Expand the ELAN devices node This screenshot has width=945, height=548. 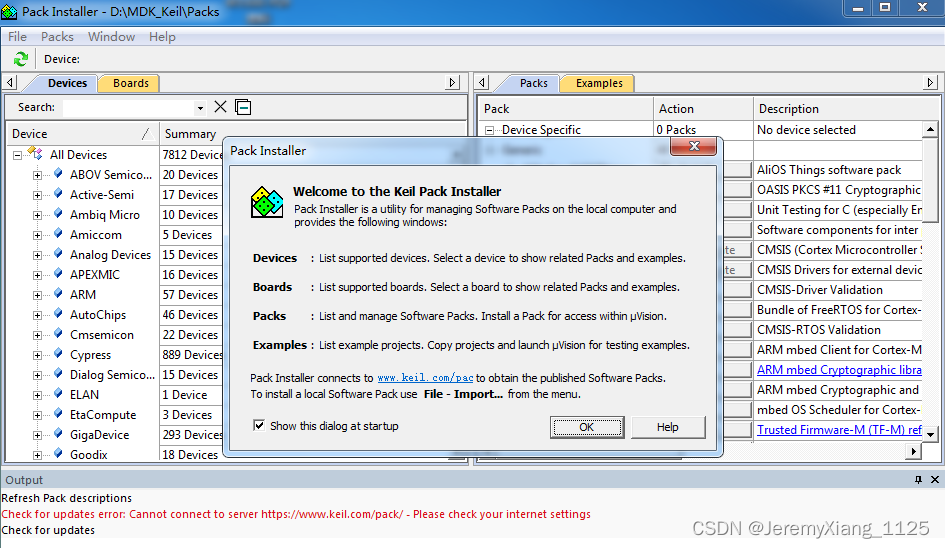click(37, 395)
